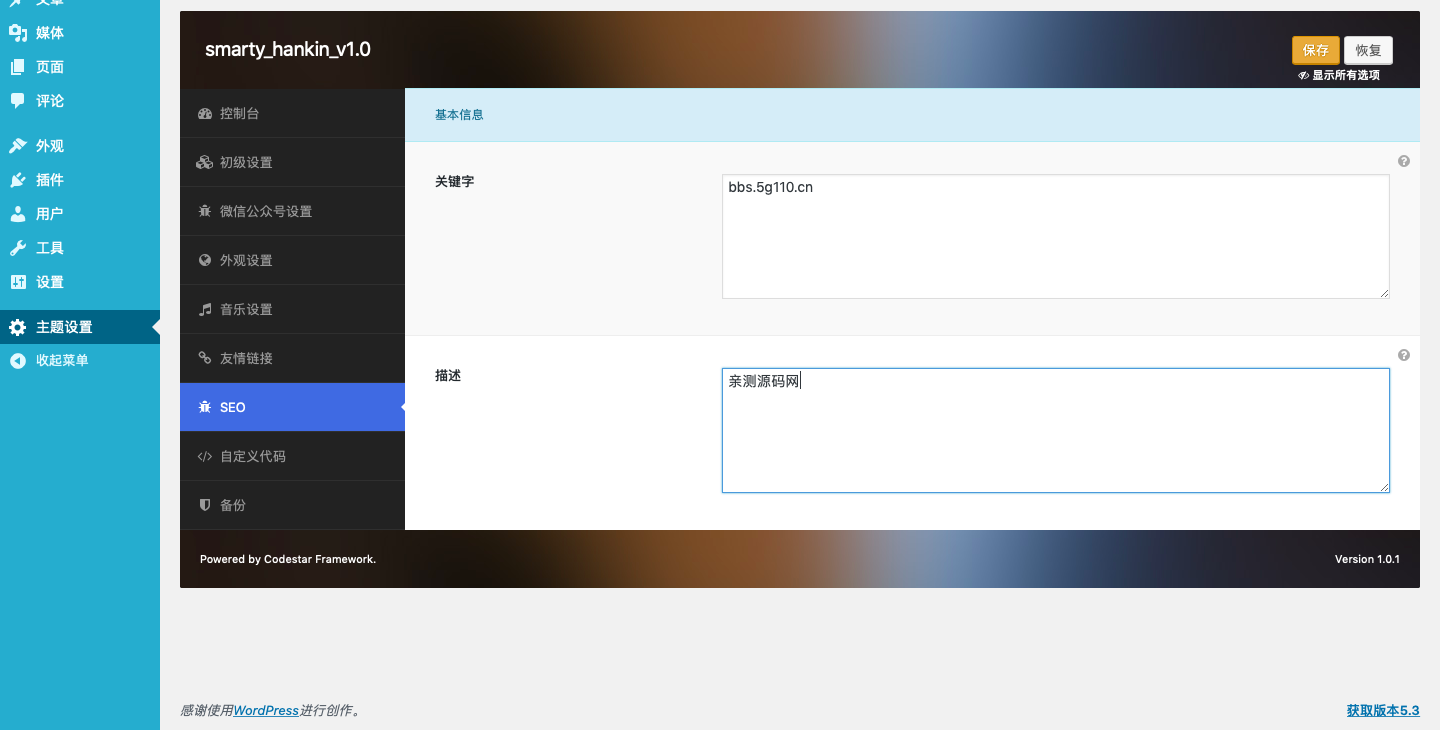Click the 控制台 dashboard icon

[x=205, y=114]
